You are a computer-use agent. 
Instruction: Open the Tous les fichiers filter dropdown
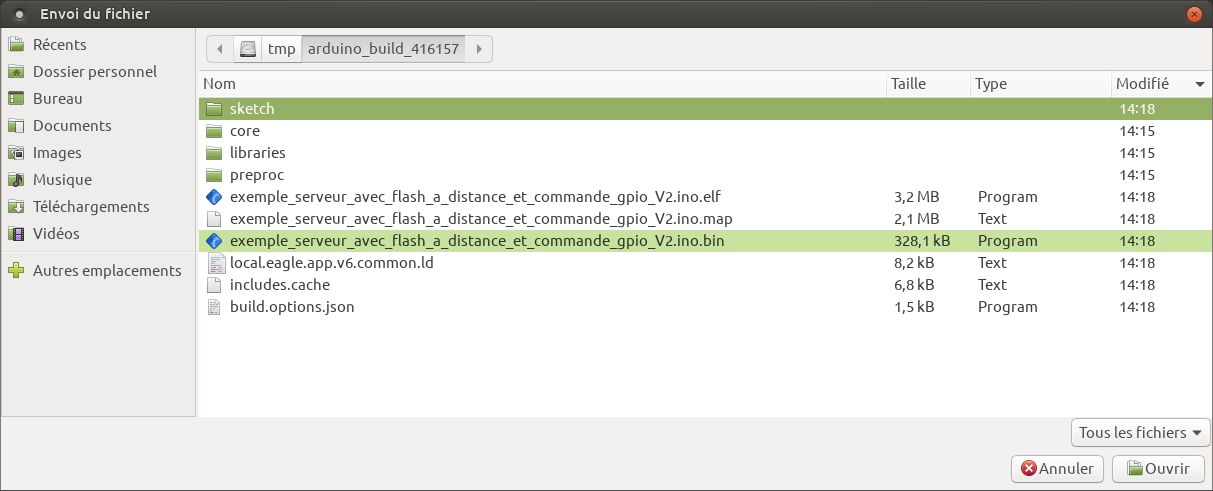click(1140, 433)
